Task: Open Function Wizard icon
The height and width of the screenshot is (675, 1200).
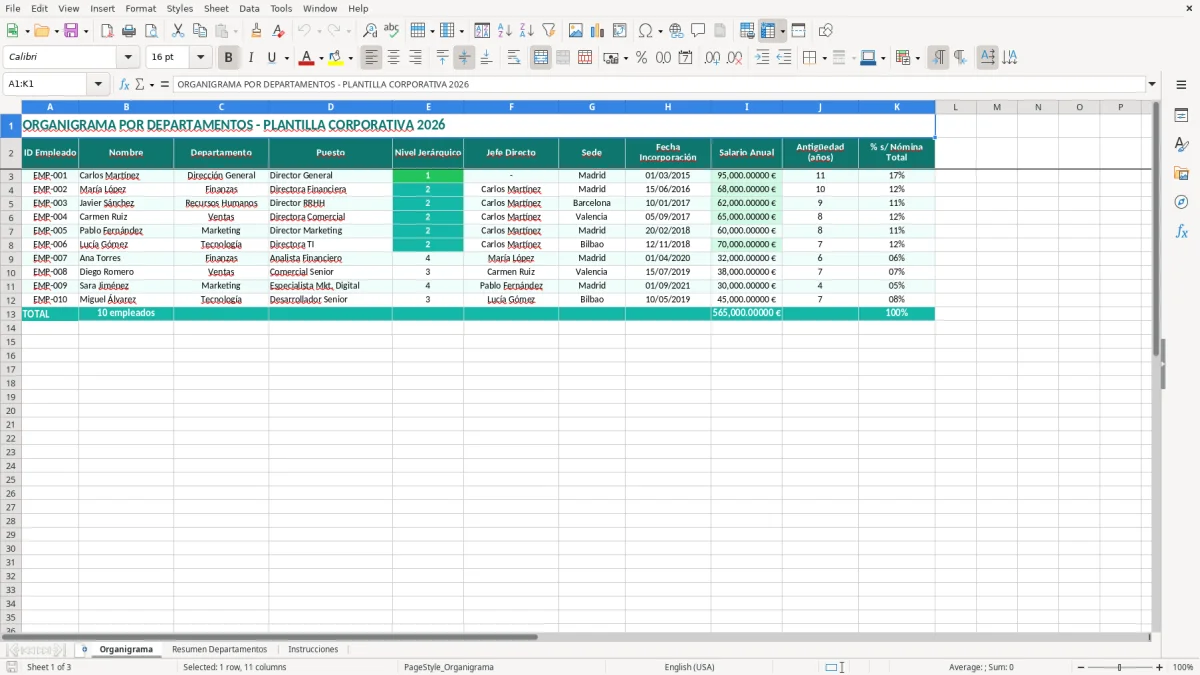Action: pos(125,84)
